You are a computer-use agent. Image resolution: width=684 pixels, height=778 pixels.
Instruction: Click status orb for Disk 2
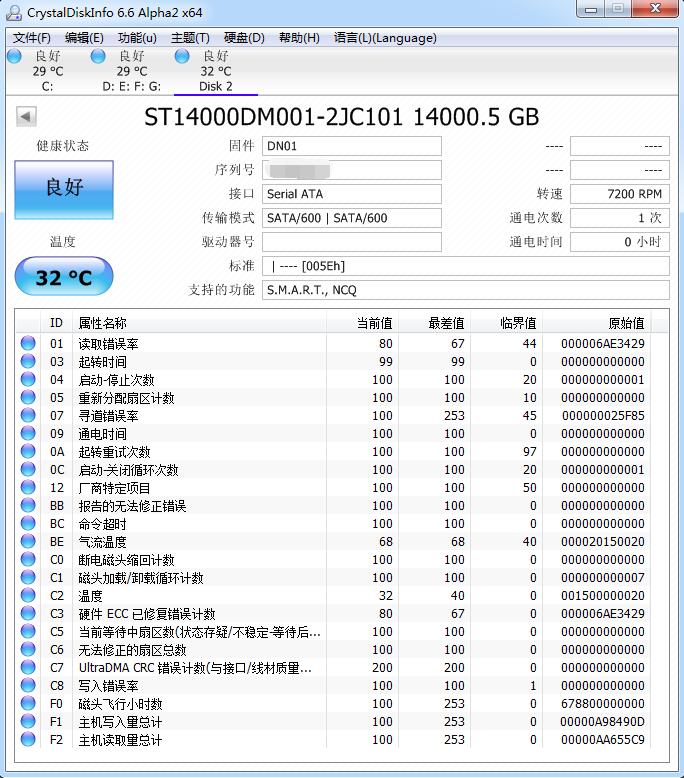tap(181, 56)
